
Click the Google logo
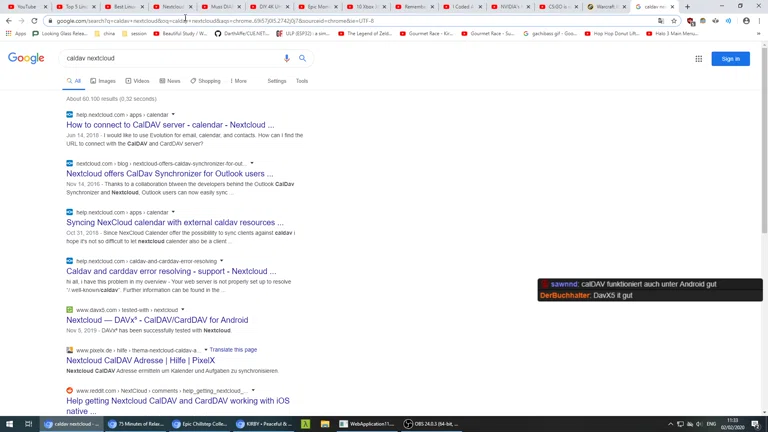point(26,58)
